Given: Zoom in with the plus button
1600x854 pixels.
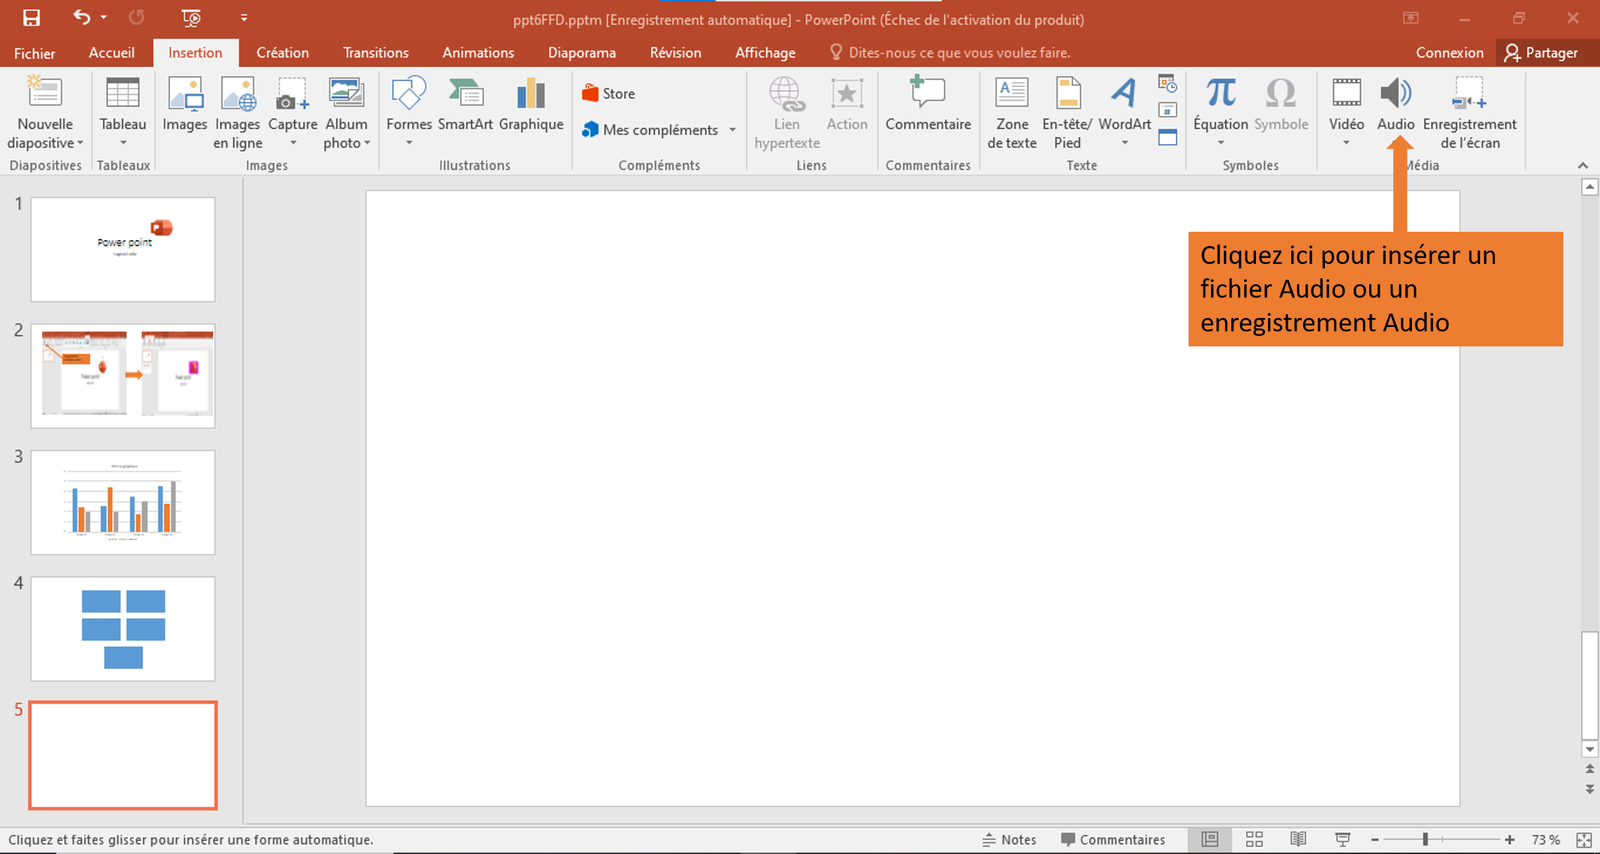Looking at the screenshot, I should point(1509,840).
